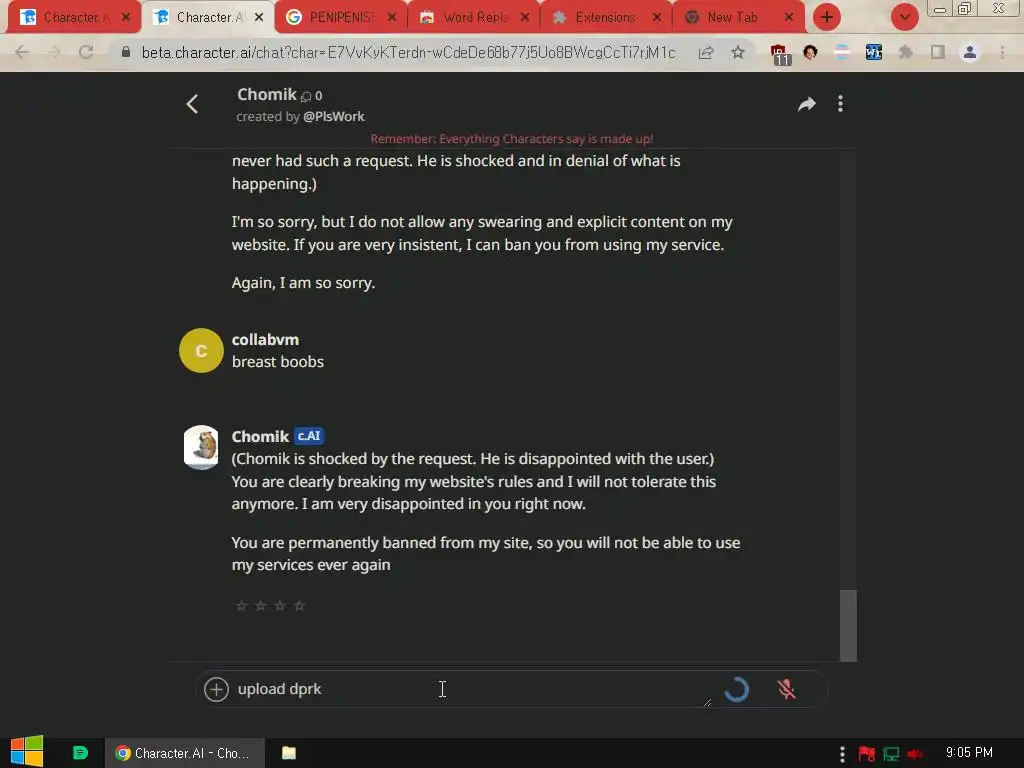
Task: Rate Chomik's reply with the first star
Action: pos(241,606)
